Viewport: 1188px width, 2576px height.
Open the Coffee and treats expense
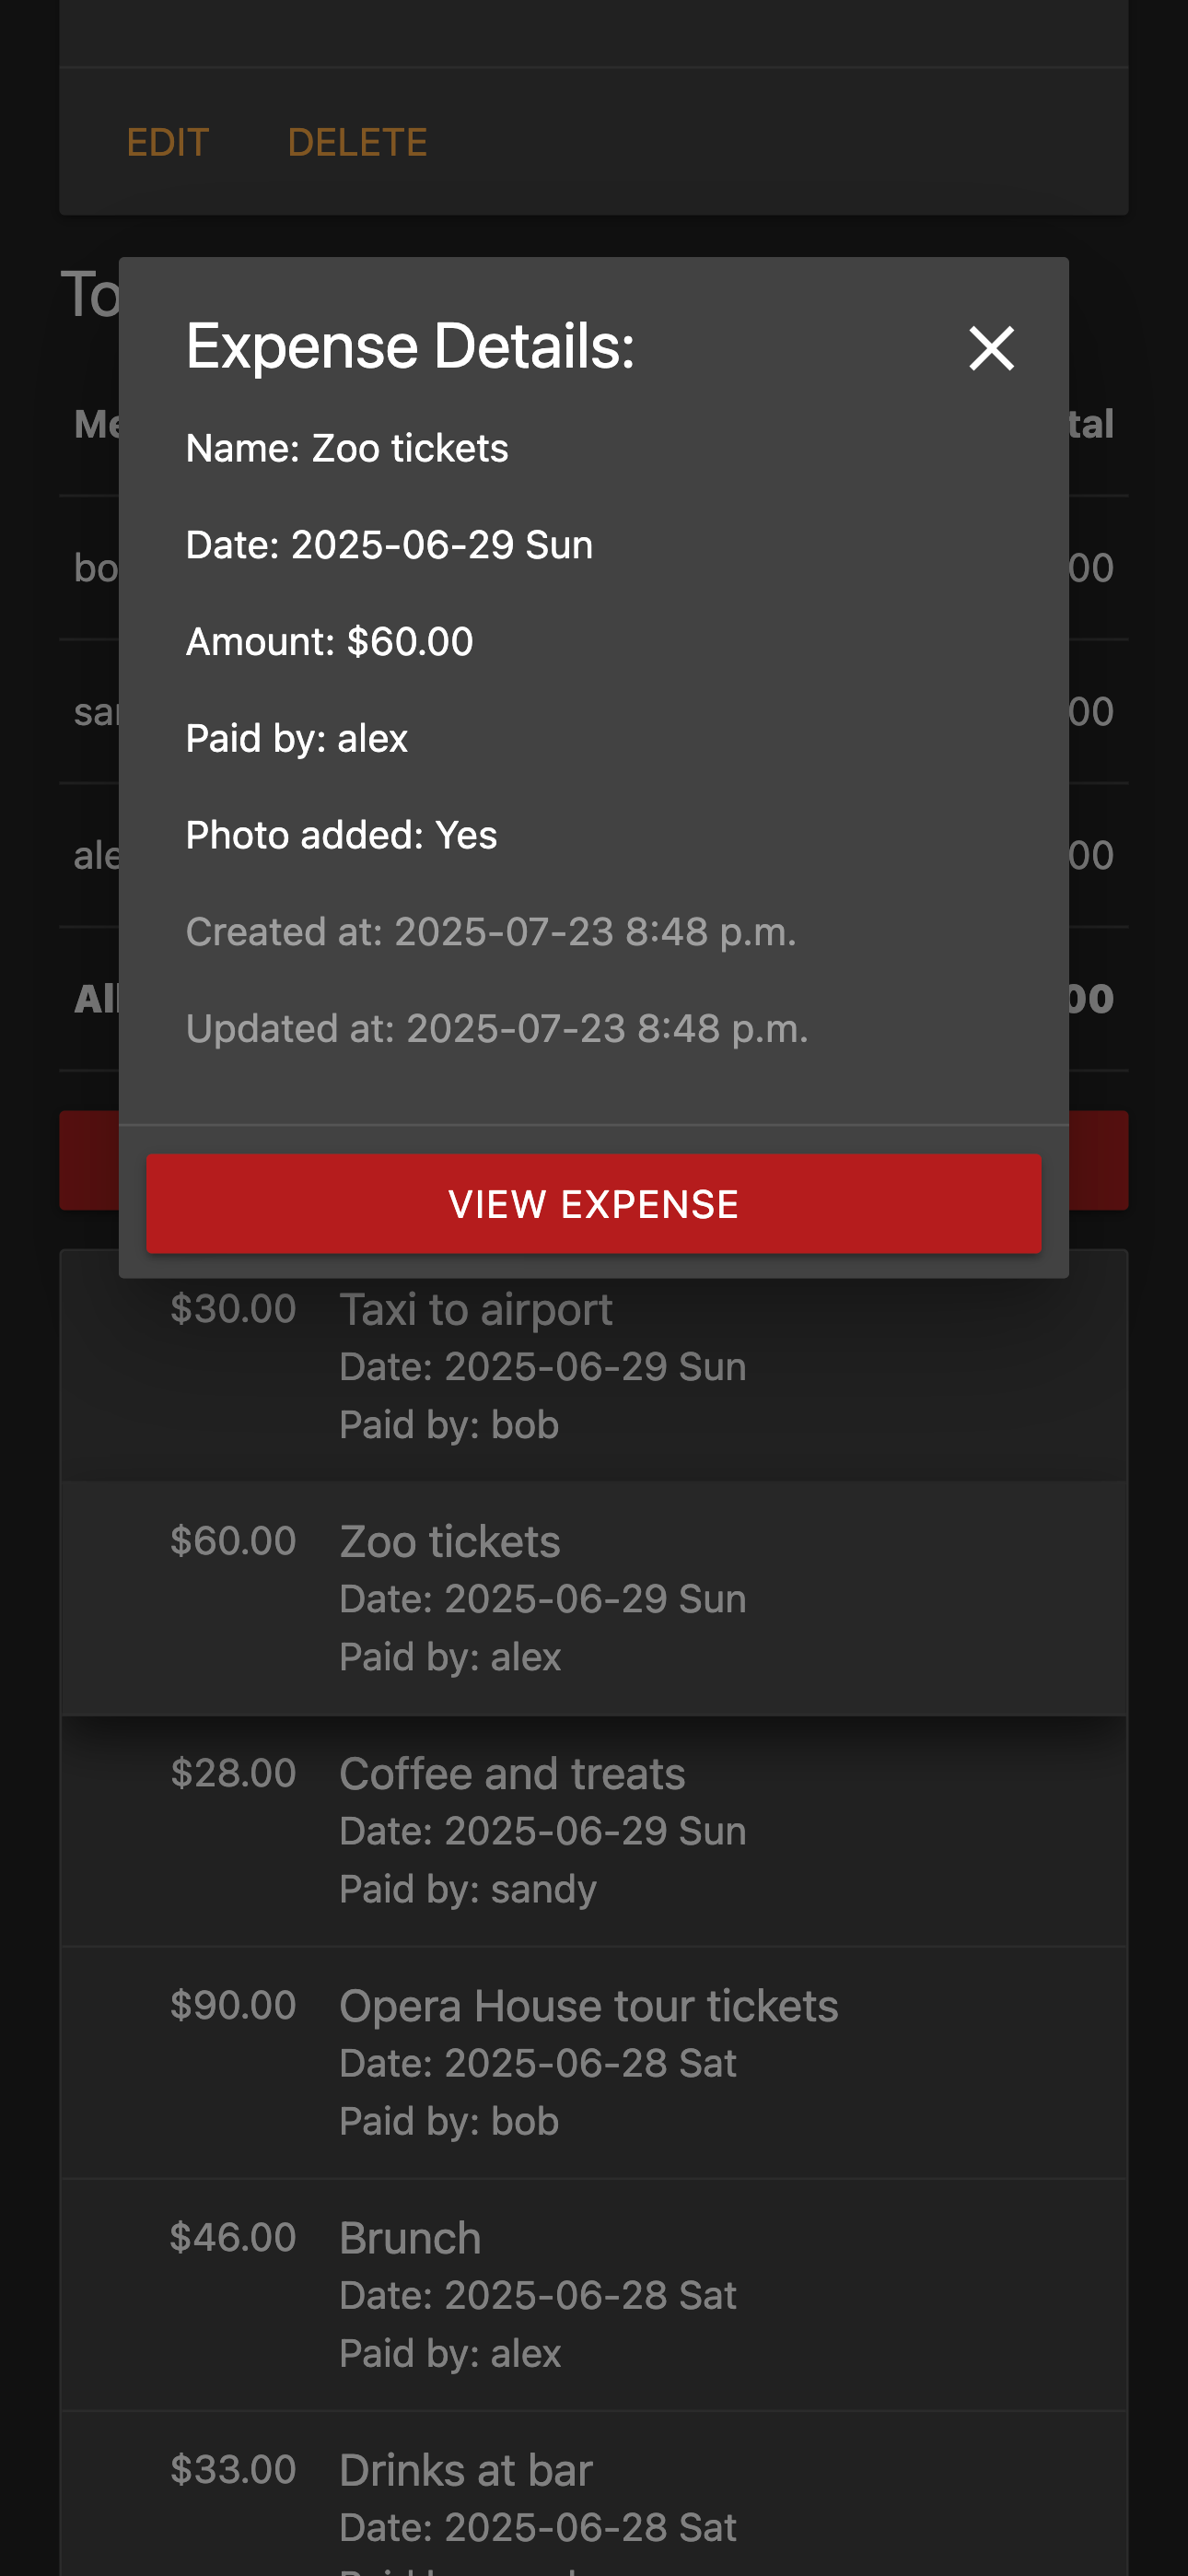pyautogui.click(x=593, y=1830)
